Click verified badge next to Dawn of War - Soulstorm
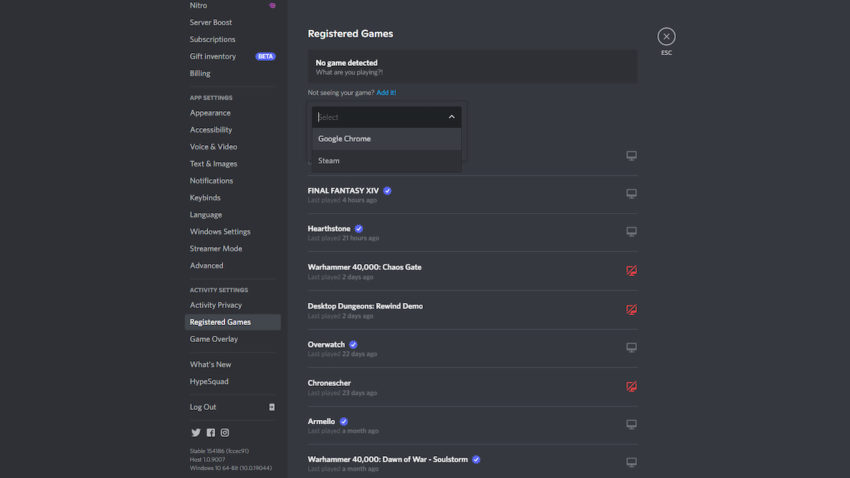 475,459
